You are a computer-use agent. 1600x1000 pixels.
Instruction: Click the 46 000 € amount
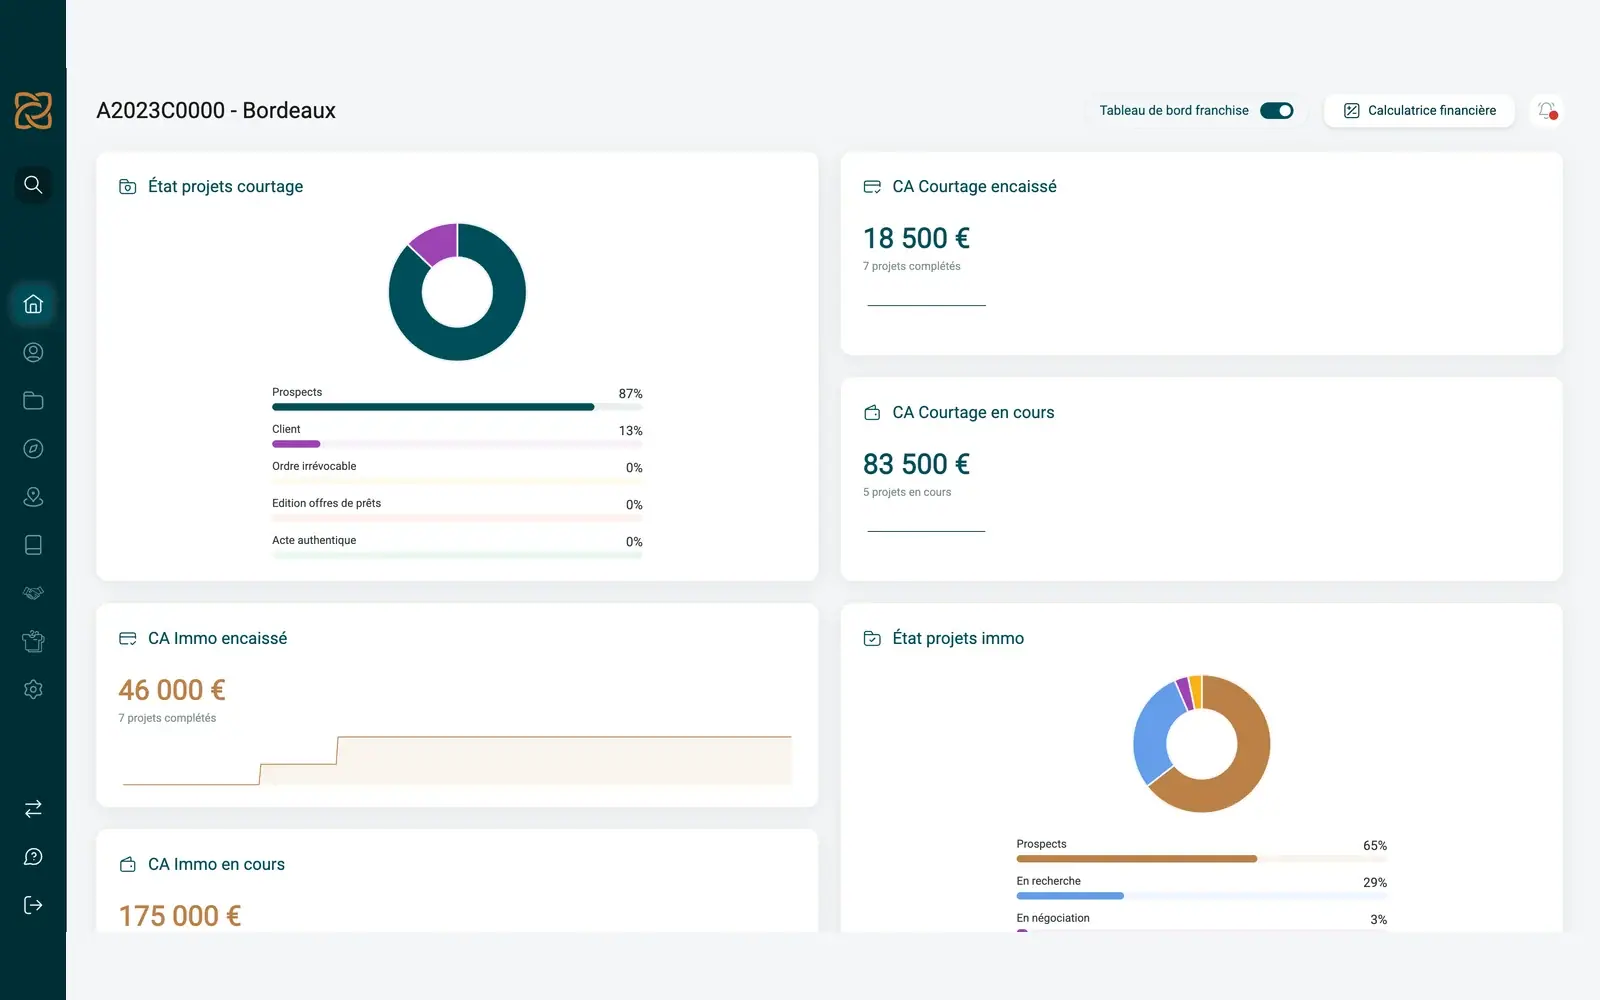click(172, 690)
